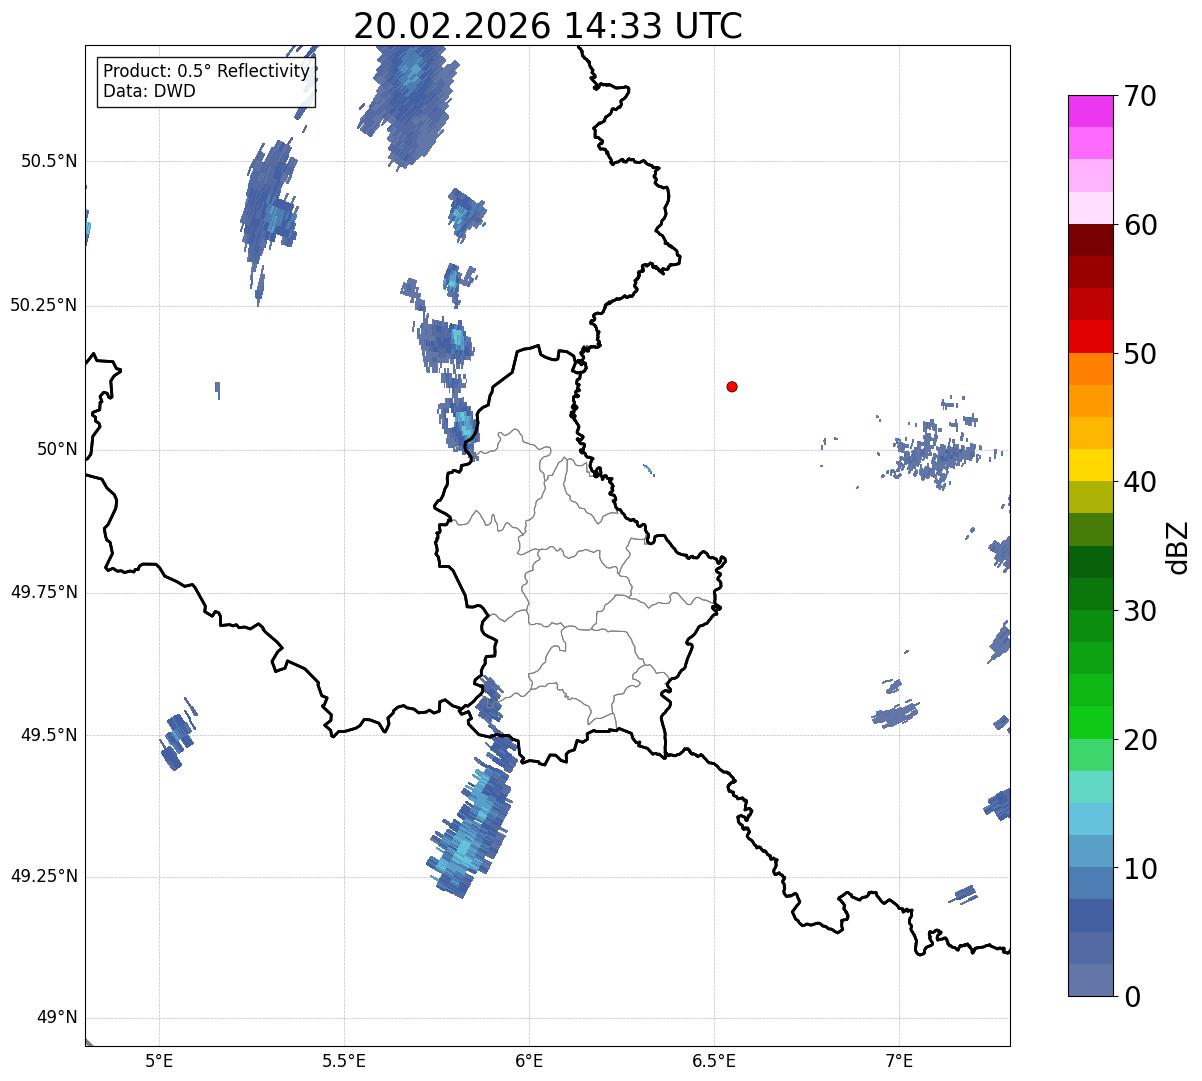The height and width of the screenshot is (1081, 1202).
Task: Click the colorbar tick label 10
Action: (x=1140, y=869)
